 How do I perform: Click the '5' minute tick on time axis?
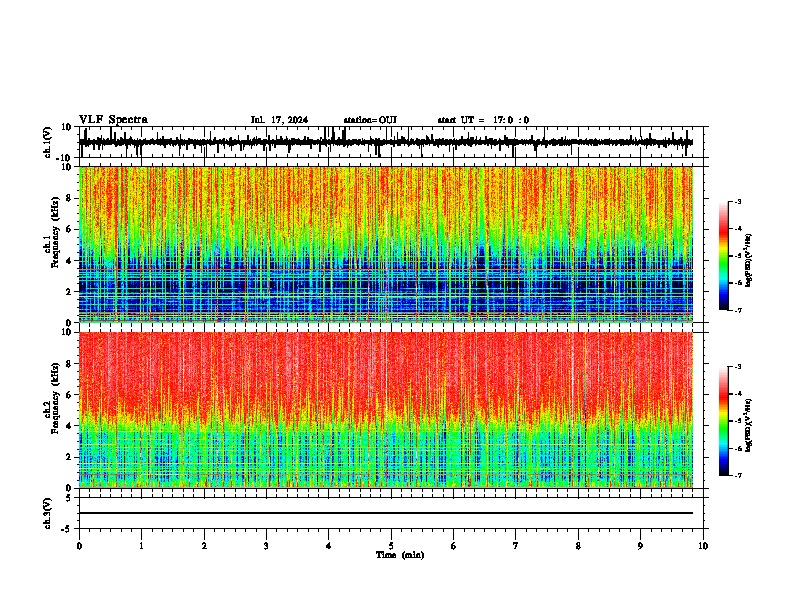[x=391, y=546]
